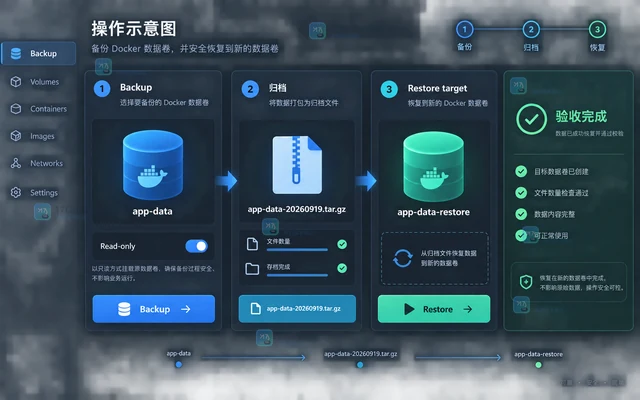
Task: Click the 数据内容完整 text
Action: (554, 214)
